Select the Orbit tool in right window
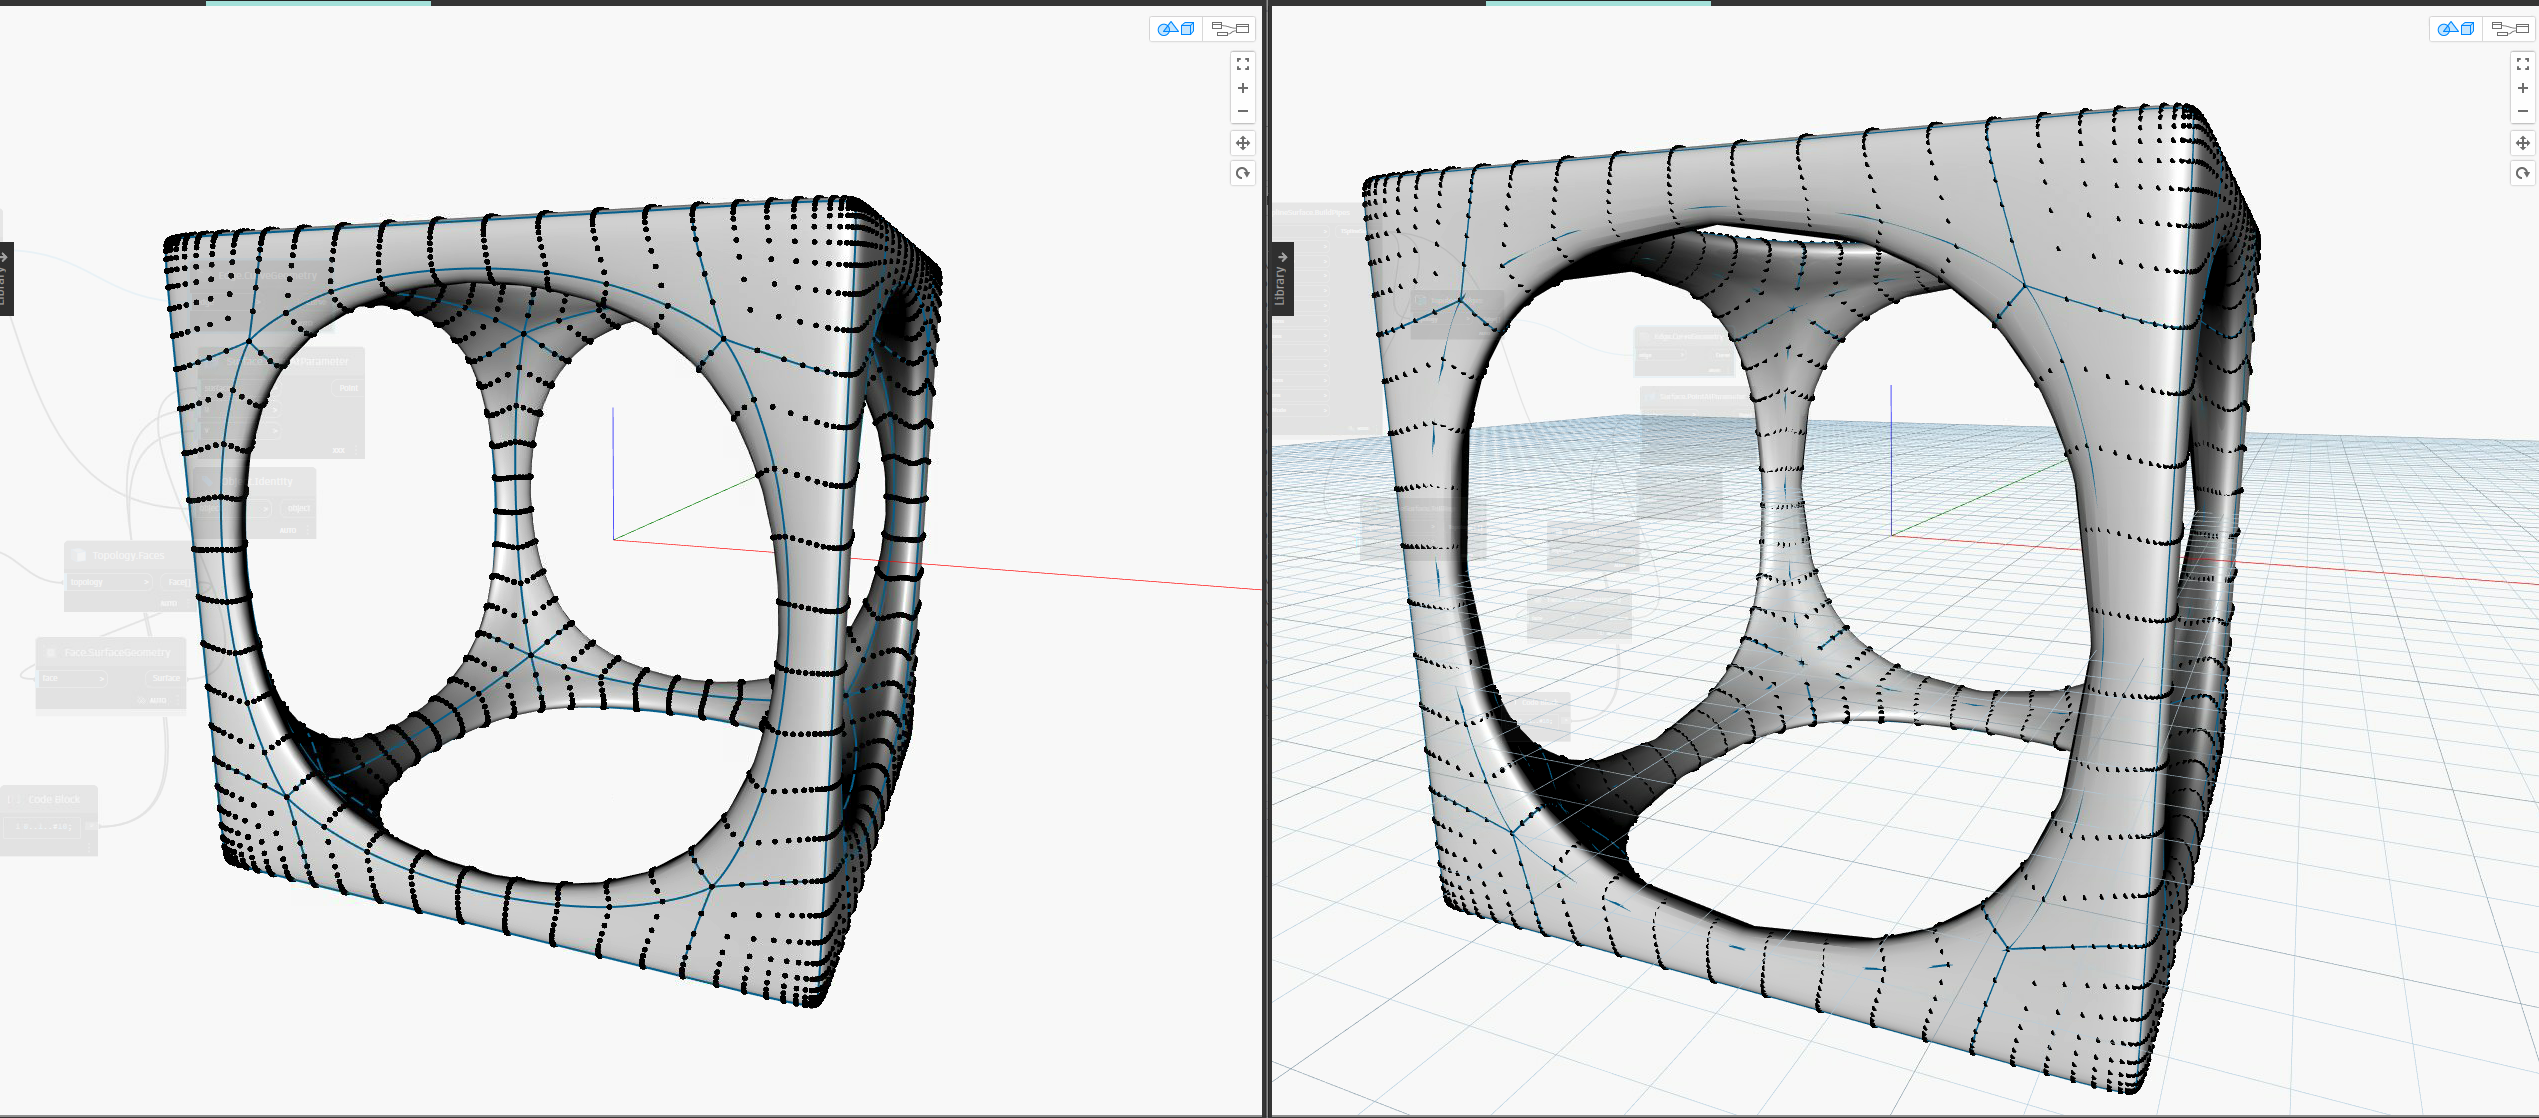2539x1118 pixels. pyautogui.click(x=2523, y=173)
